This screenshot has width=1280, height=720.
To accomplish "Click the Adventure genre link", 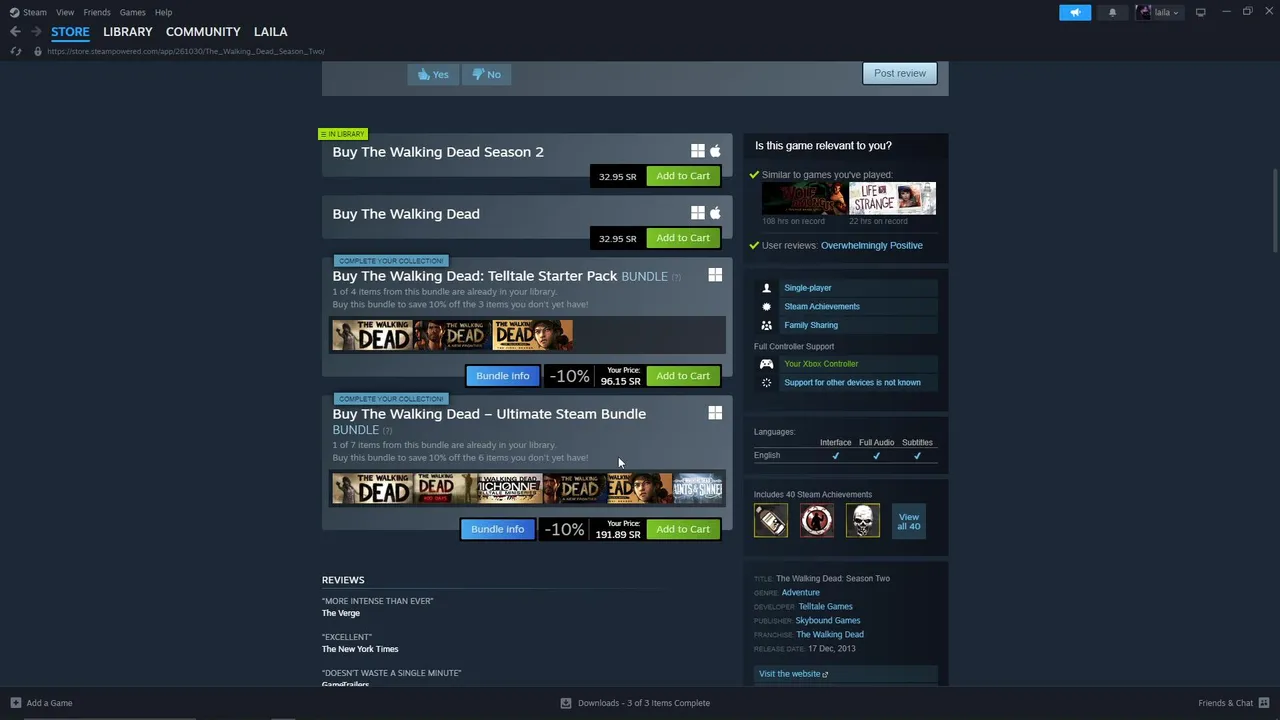I will point(800,593).
